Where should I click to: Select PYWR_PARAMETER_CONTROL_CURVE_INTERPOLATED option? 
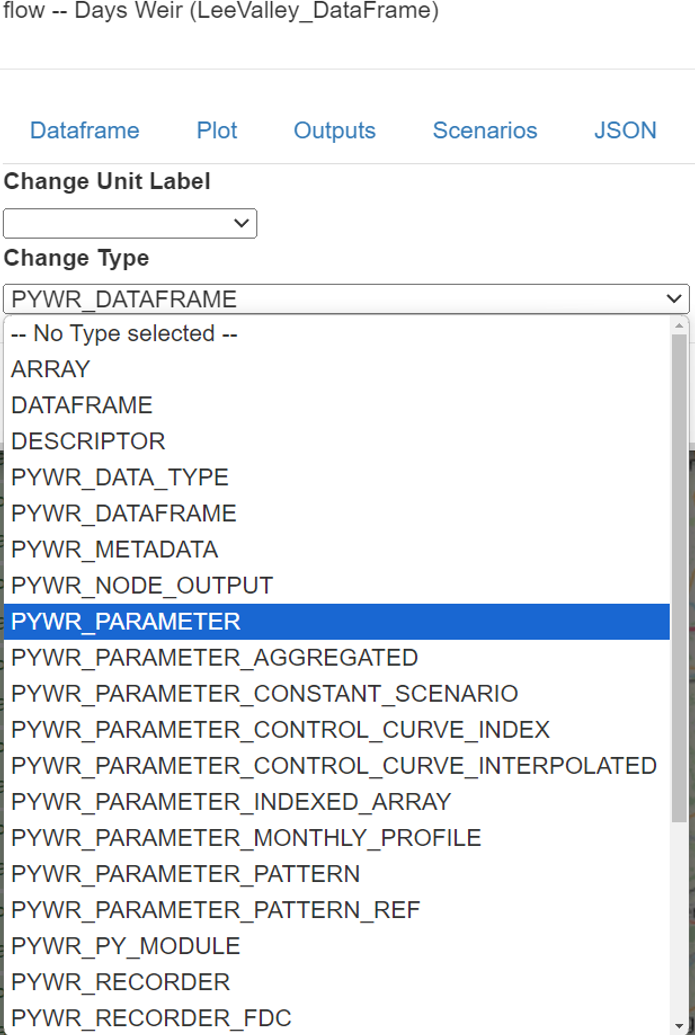click(334, 766)
